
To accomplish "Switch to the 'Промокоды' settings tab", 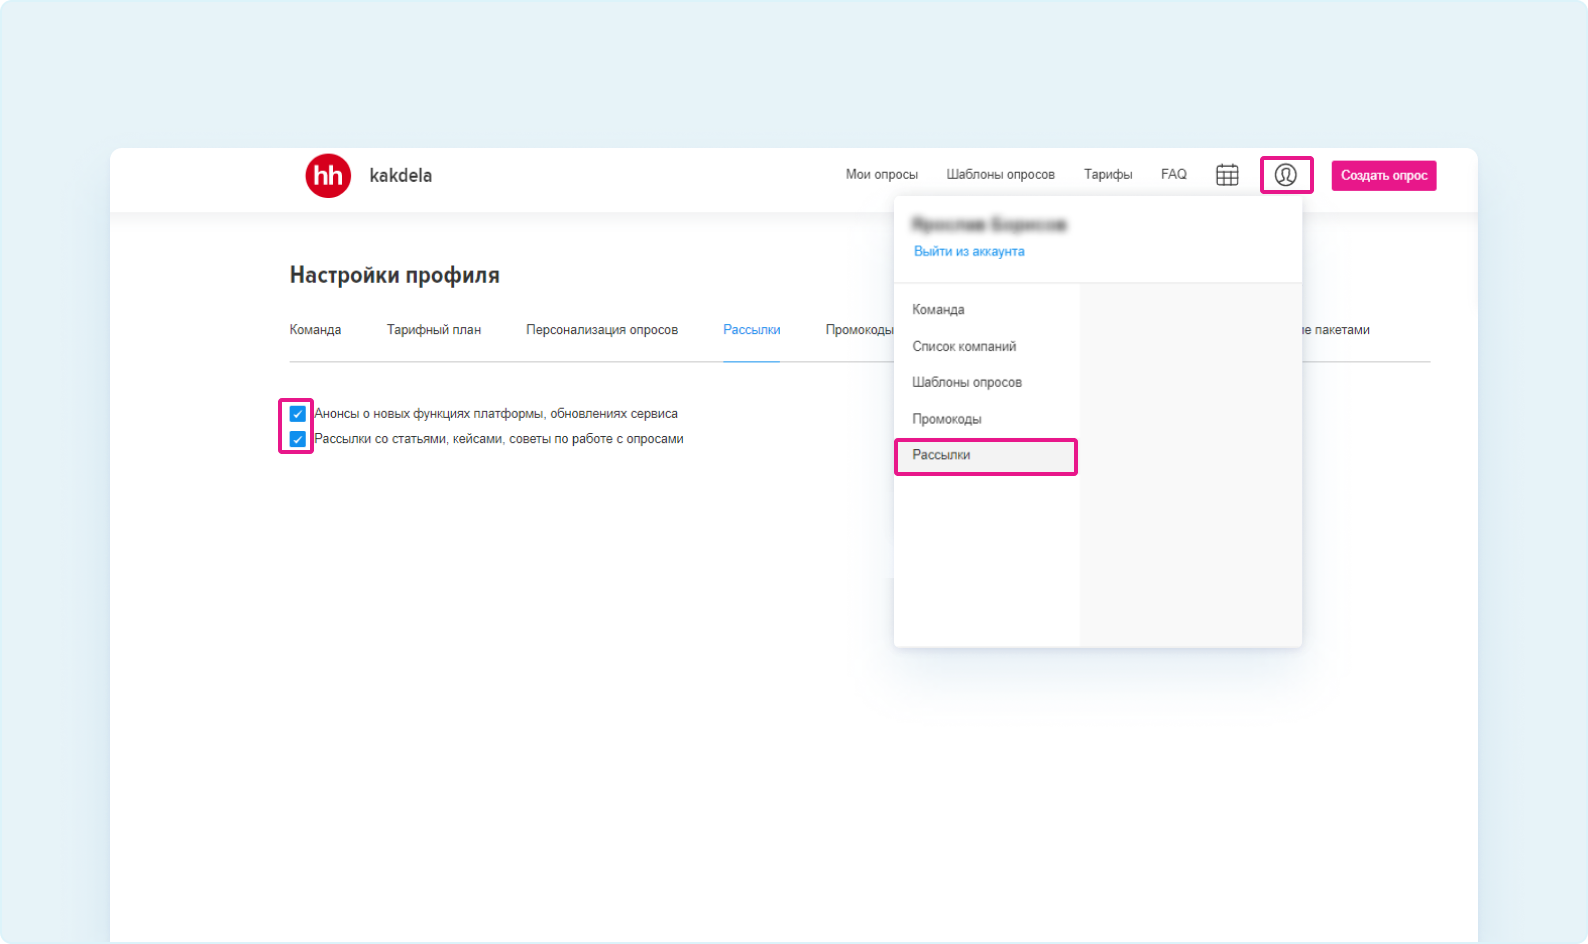I will point(859,330).
